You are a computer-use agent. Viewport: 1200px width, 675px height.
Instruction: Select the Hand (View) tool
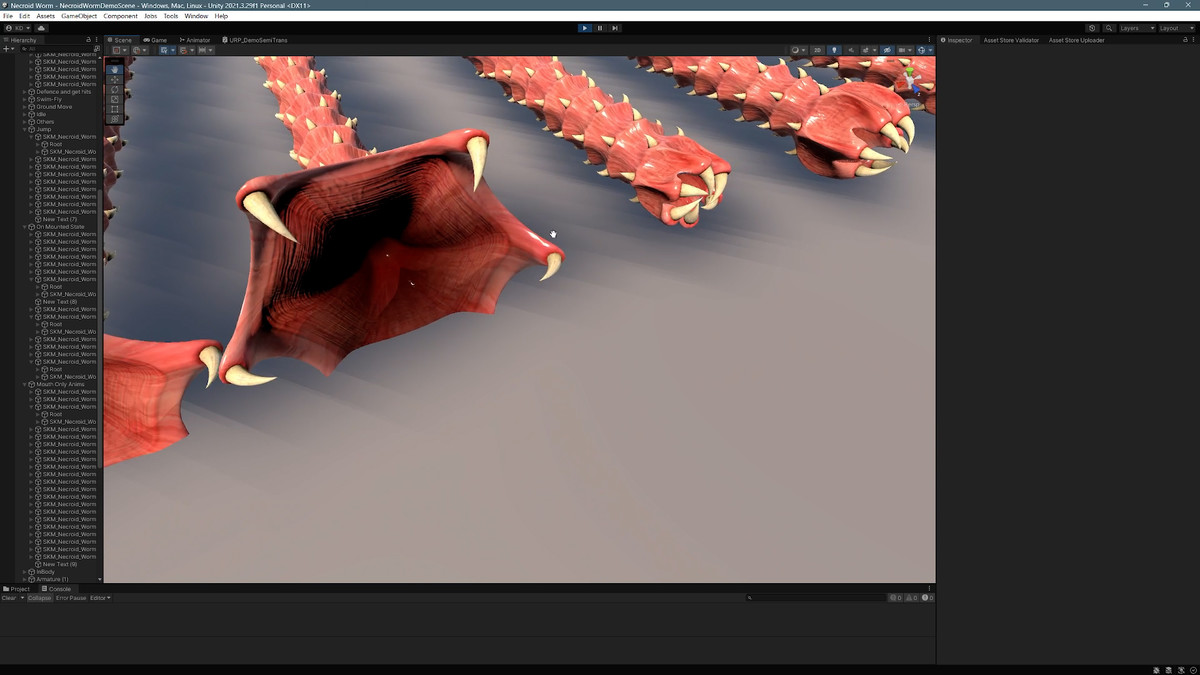click(115, 70)
